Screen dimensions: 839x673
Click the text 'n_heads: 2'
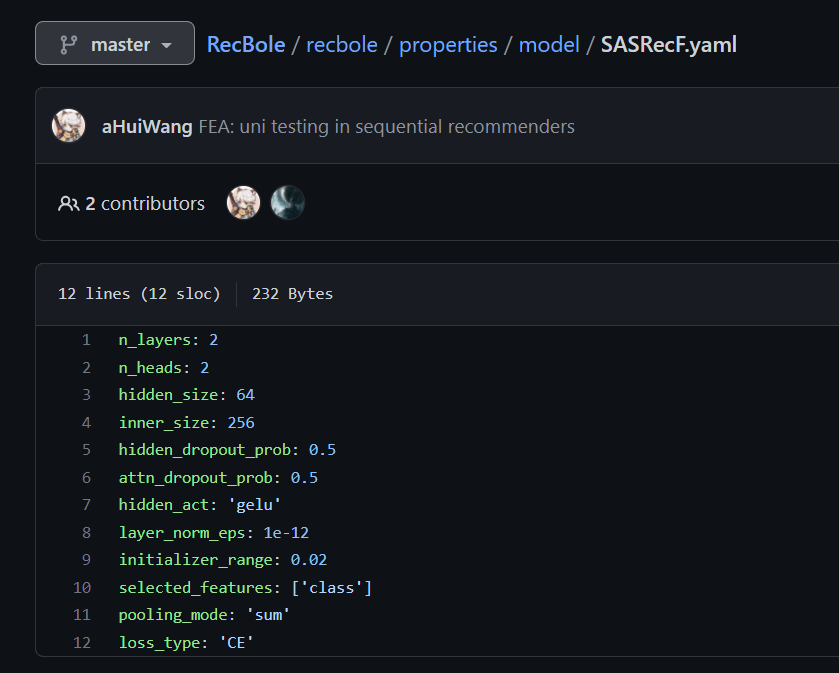coord(164,368)
